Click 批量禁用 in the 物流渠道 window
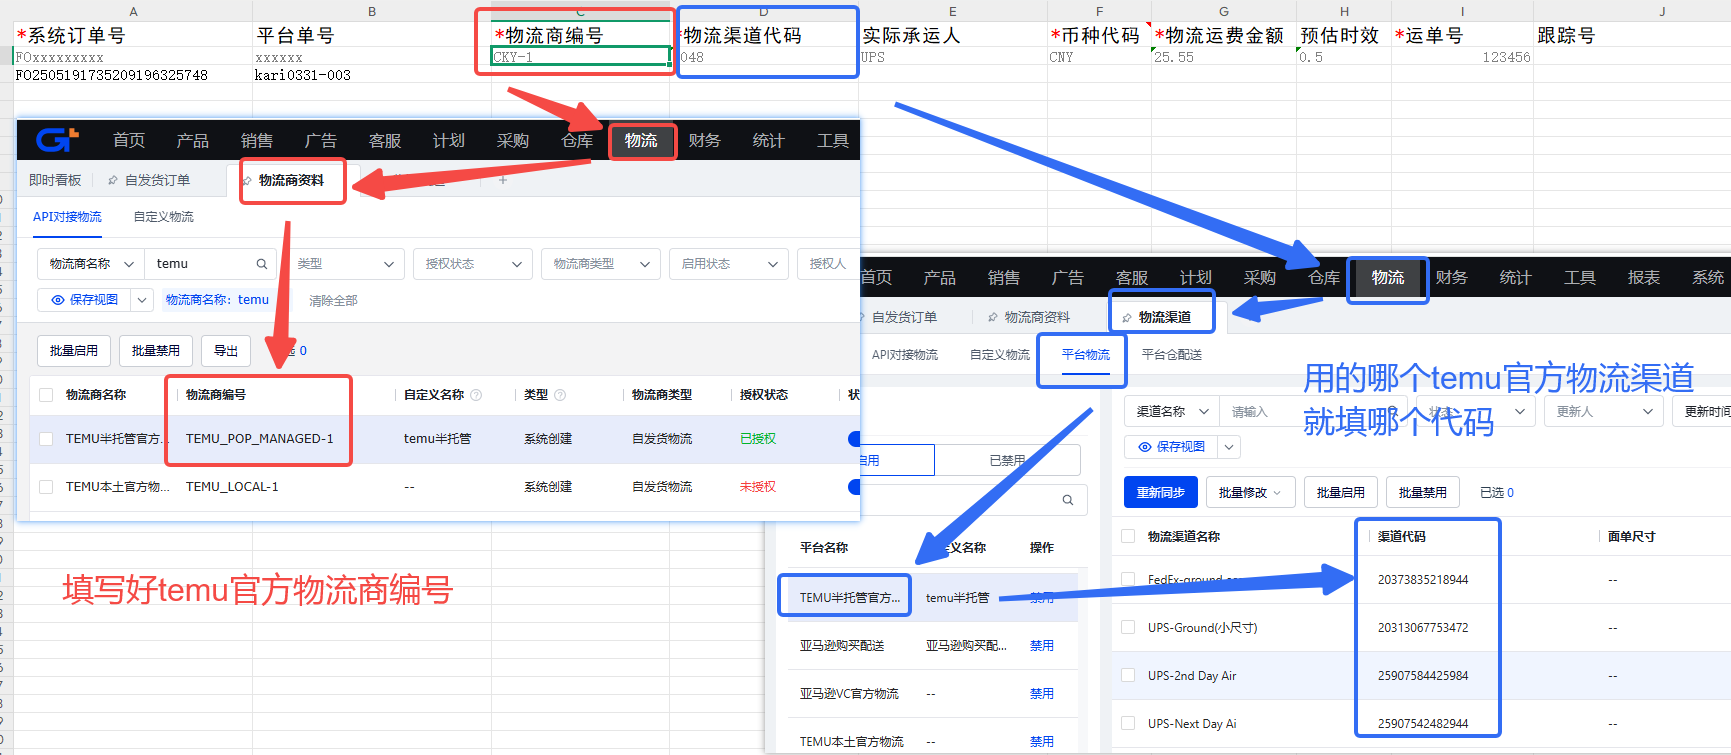The height and width of the screenshot is (755, 1731). click(1423, 493)
